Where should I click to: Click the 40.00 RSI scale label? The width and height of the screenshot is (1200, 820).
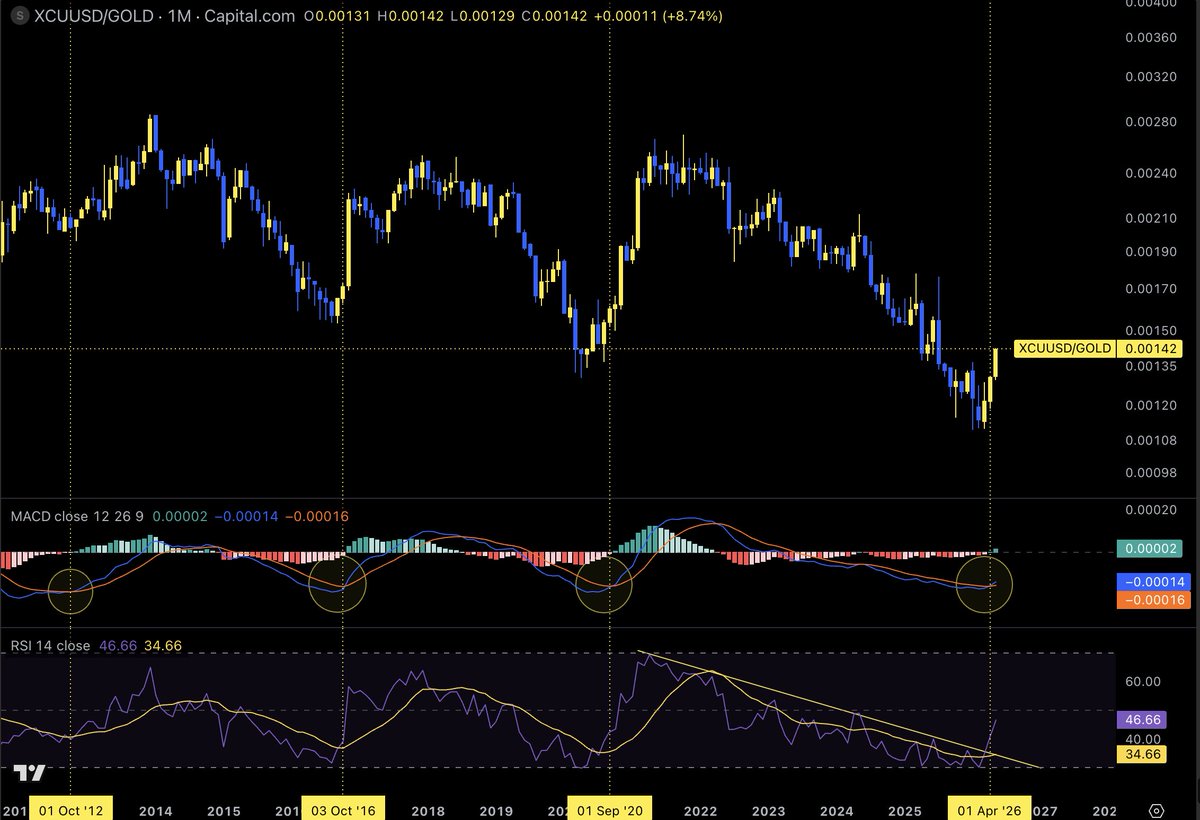(1142, 738)
